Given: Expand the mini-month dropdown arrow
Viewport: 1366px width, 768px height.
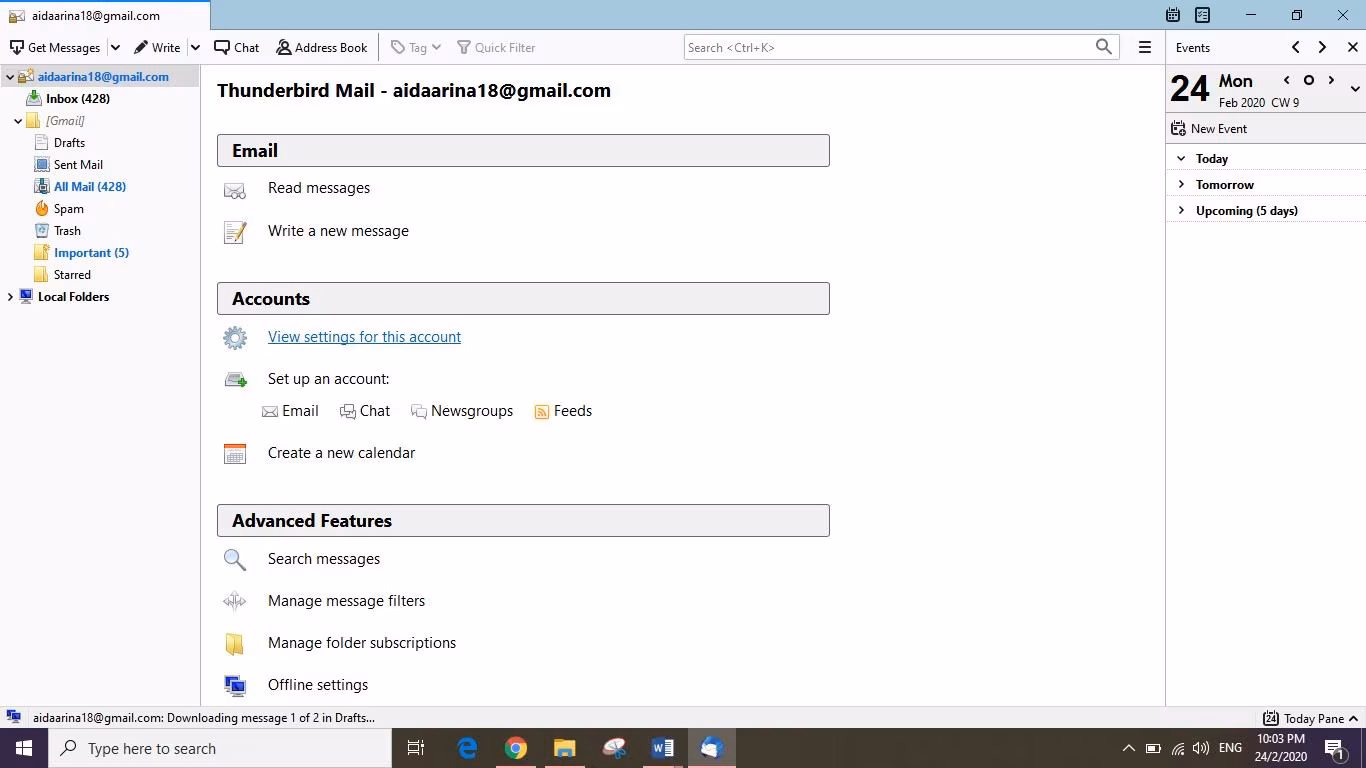Looking at the screenshot, I should point(1355,89).
